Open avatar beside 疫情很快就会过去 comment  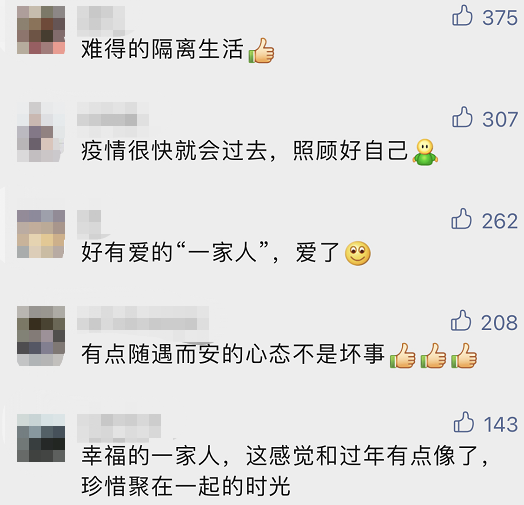(41, 132)
